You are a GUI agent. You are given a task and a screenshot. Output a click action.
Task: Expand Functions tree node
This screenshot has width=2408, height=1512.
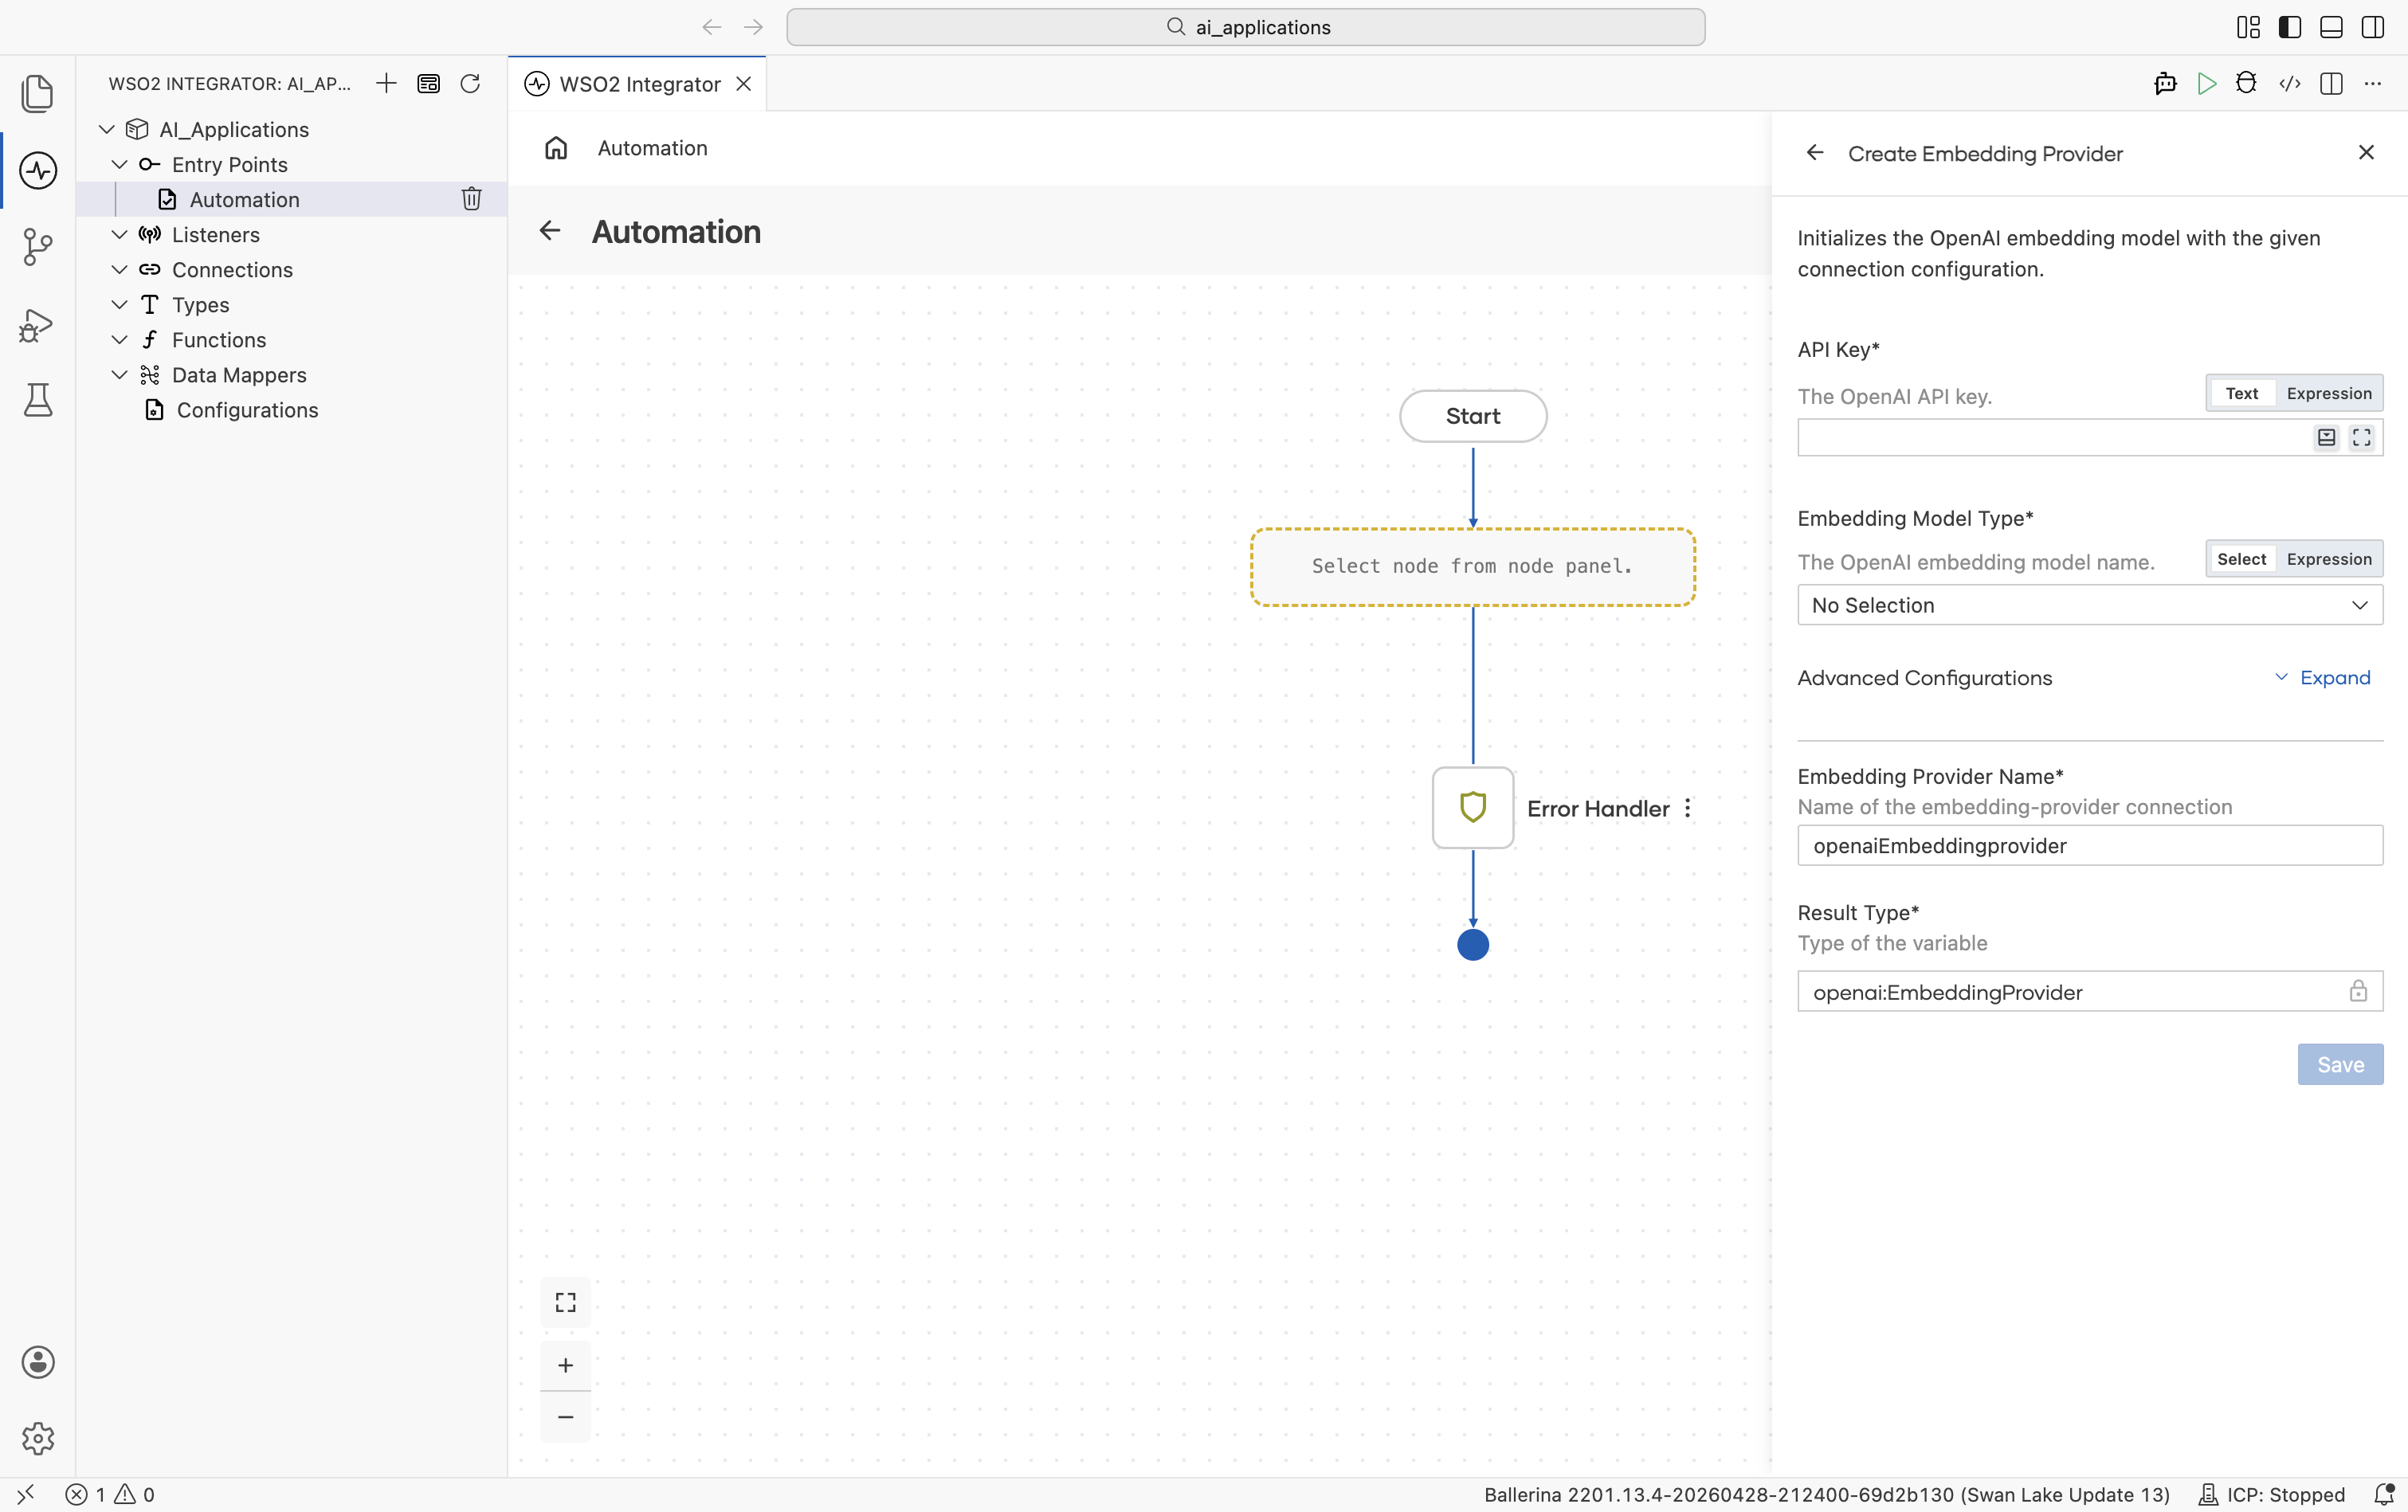click(x=119, y=339)
